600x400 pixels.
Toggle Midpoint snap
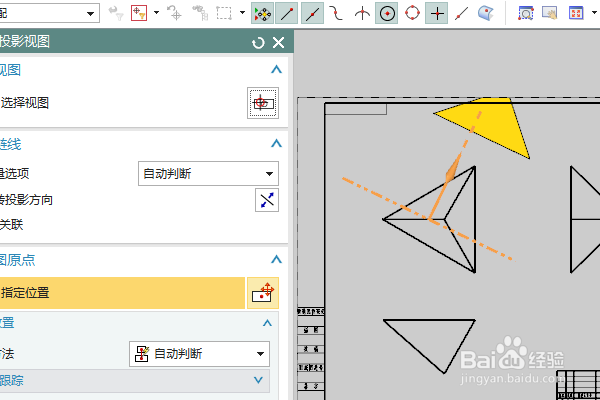(x=312, y=13)
